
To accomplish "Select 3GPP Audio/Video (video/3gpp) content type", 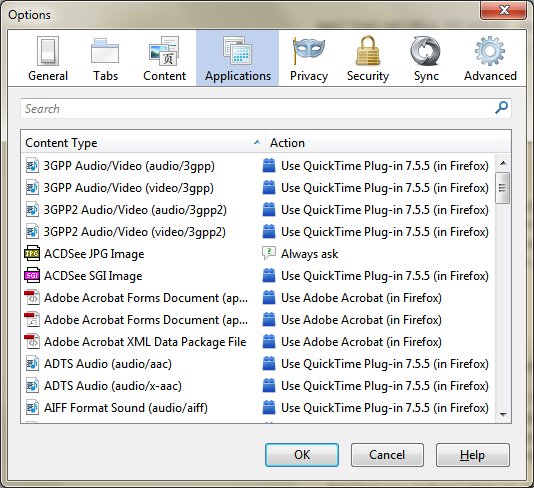I will (x=129, y=188).
